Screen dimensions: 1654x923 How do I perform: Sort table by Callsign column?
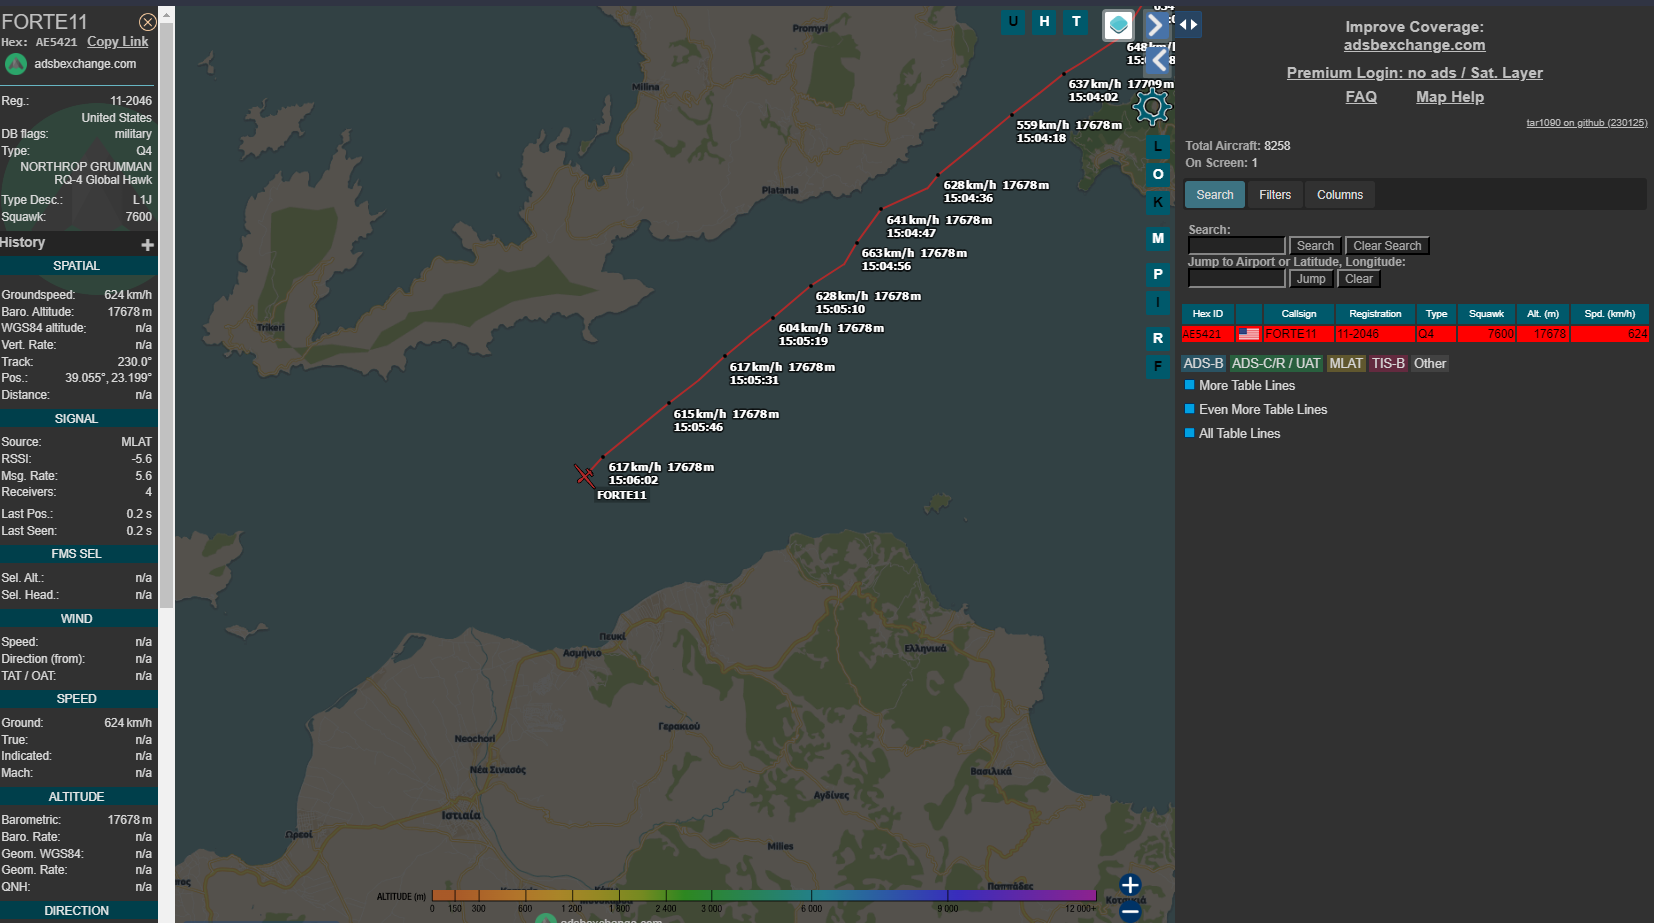1299,314
